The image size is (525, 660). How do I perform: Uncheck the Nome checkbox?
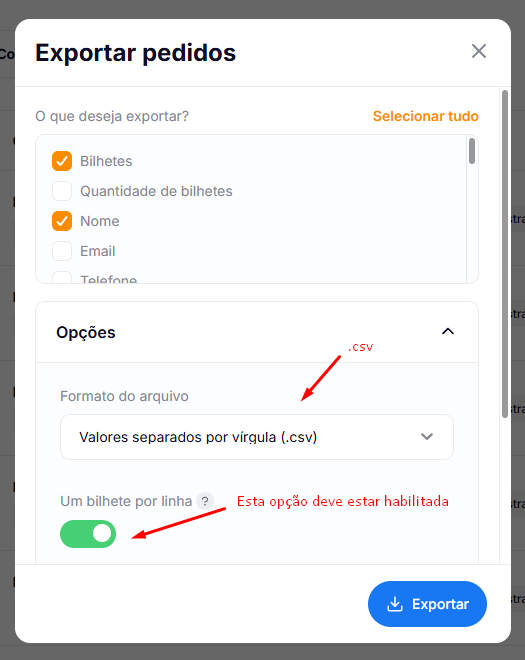pos(62,221)
